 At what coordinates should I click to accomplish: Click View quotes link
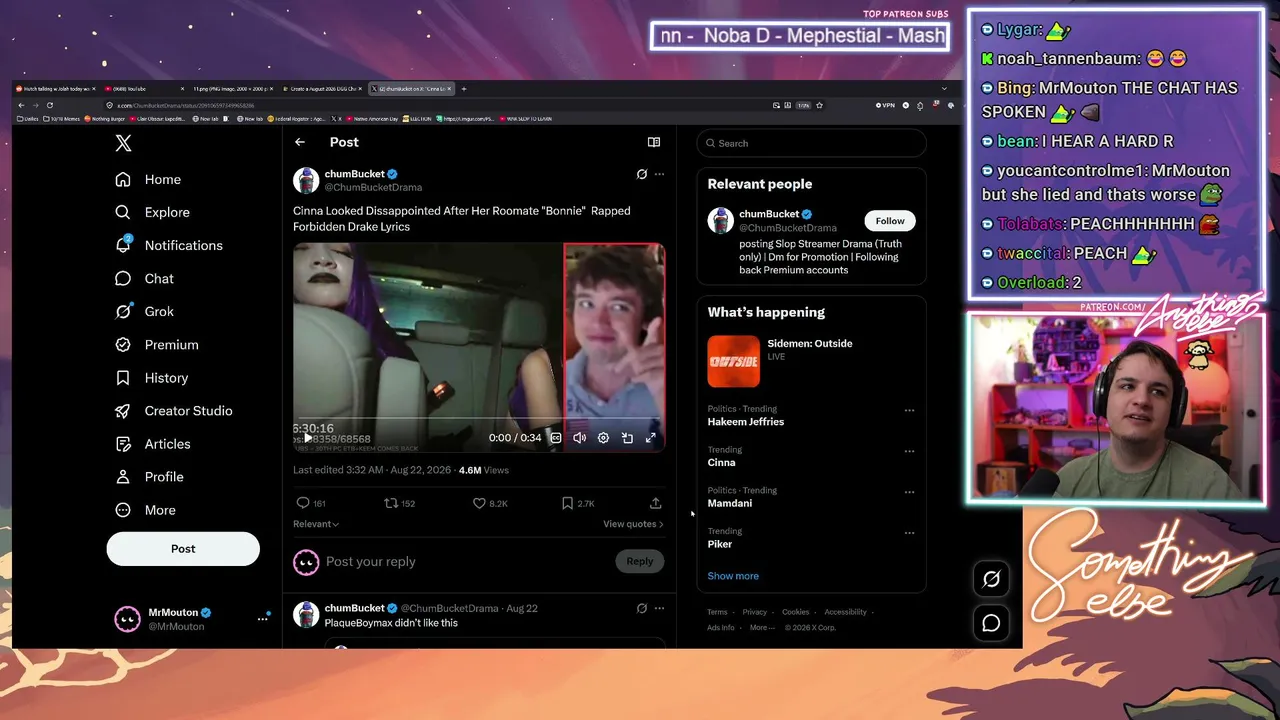coord(633,524)
